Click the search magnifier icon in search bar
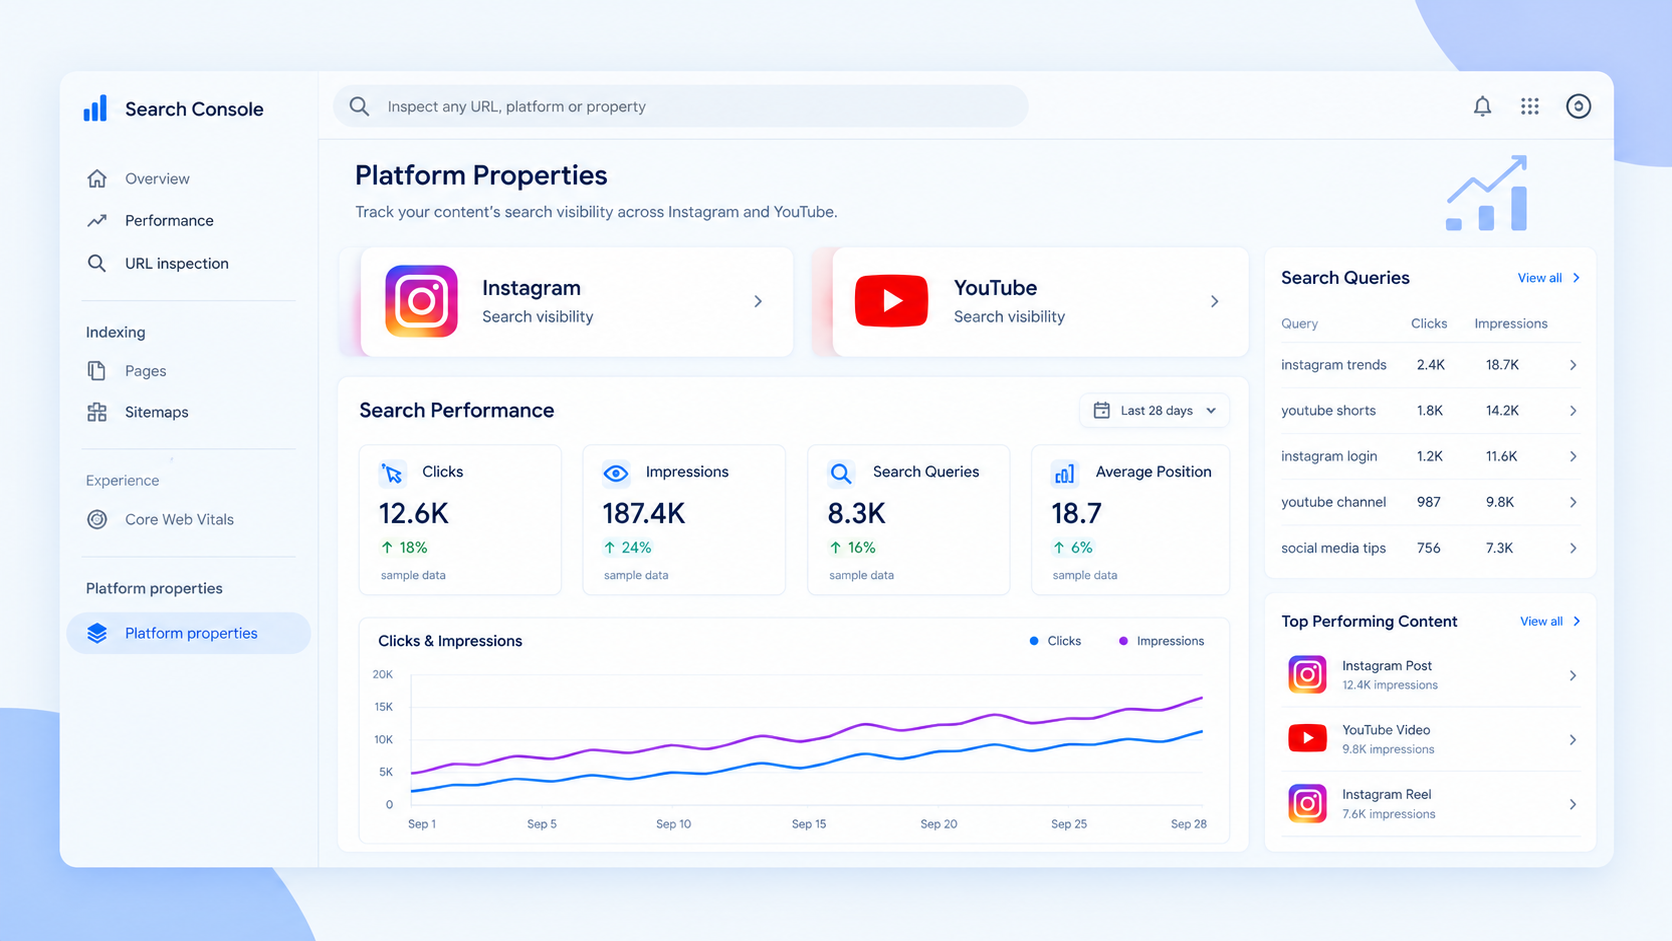This screenshot has width=1672, height=941. (x=359, y=106)
